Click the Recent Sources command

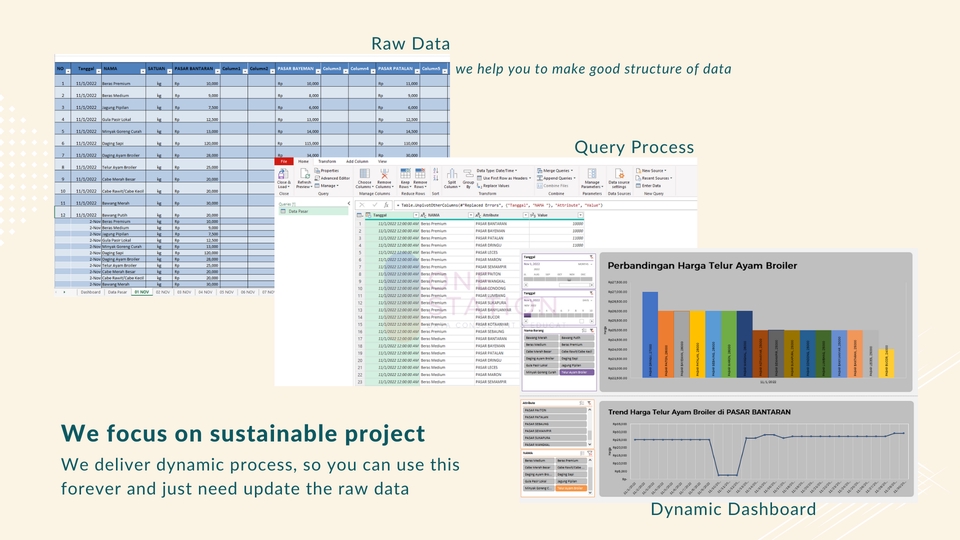click(x=653, y=178)
